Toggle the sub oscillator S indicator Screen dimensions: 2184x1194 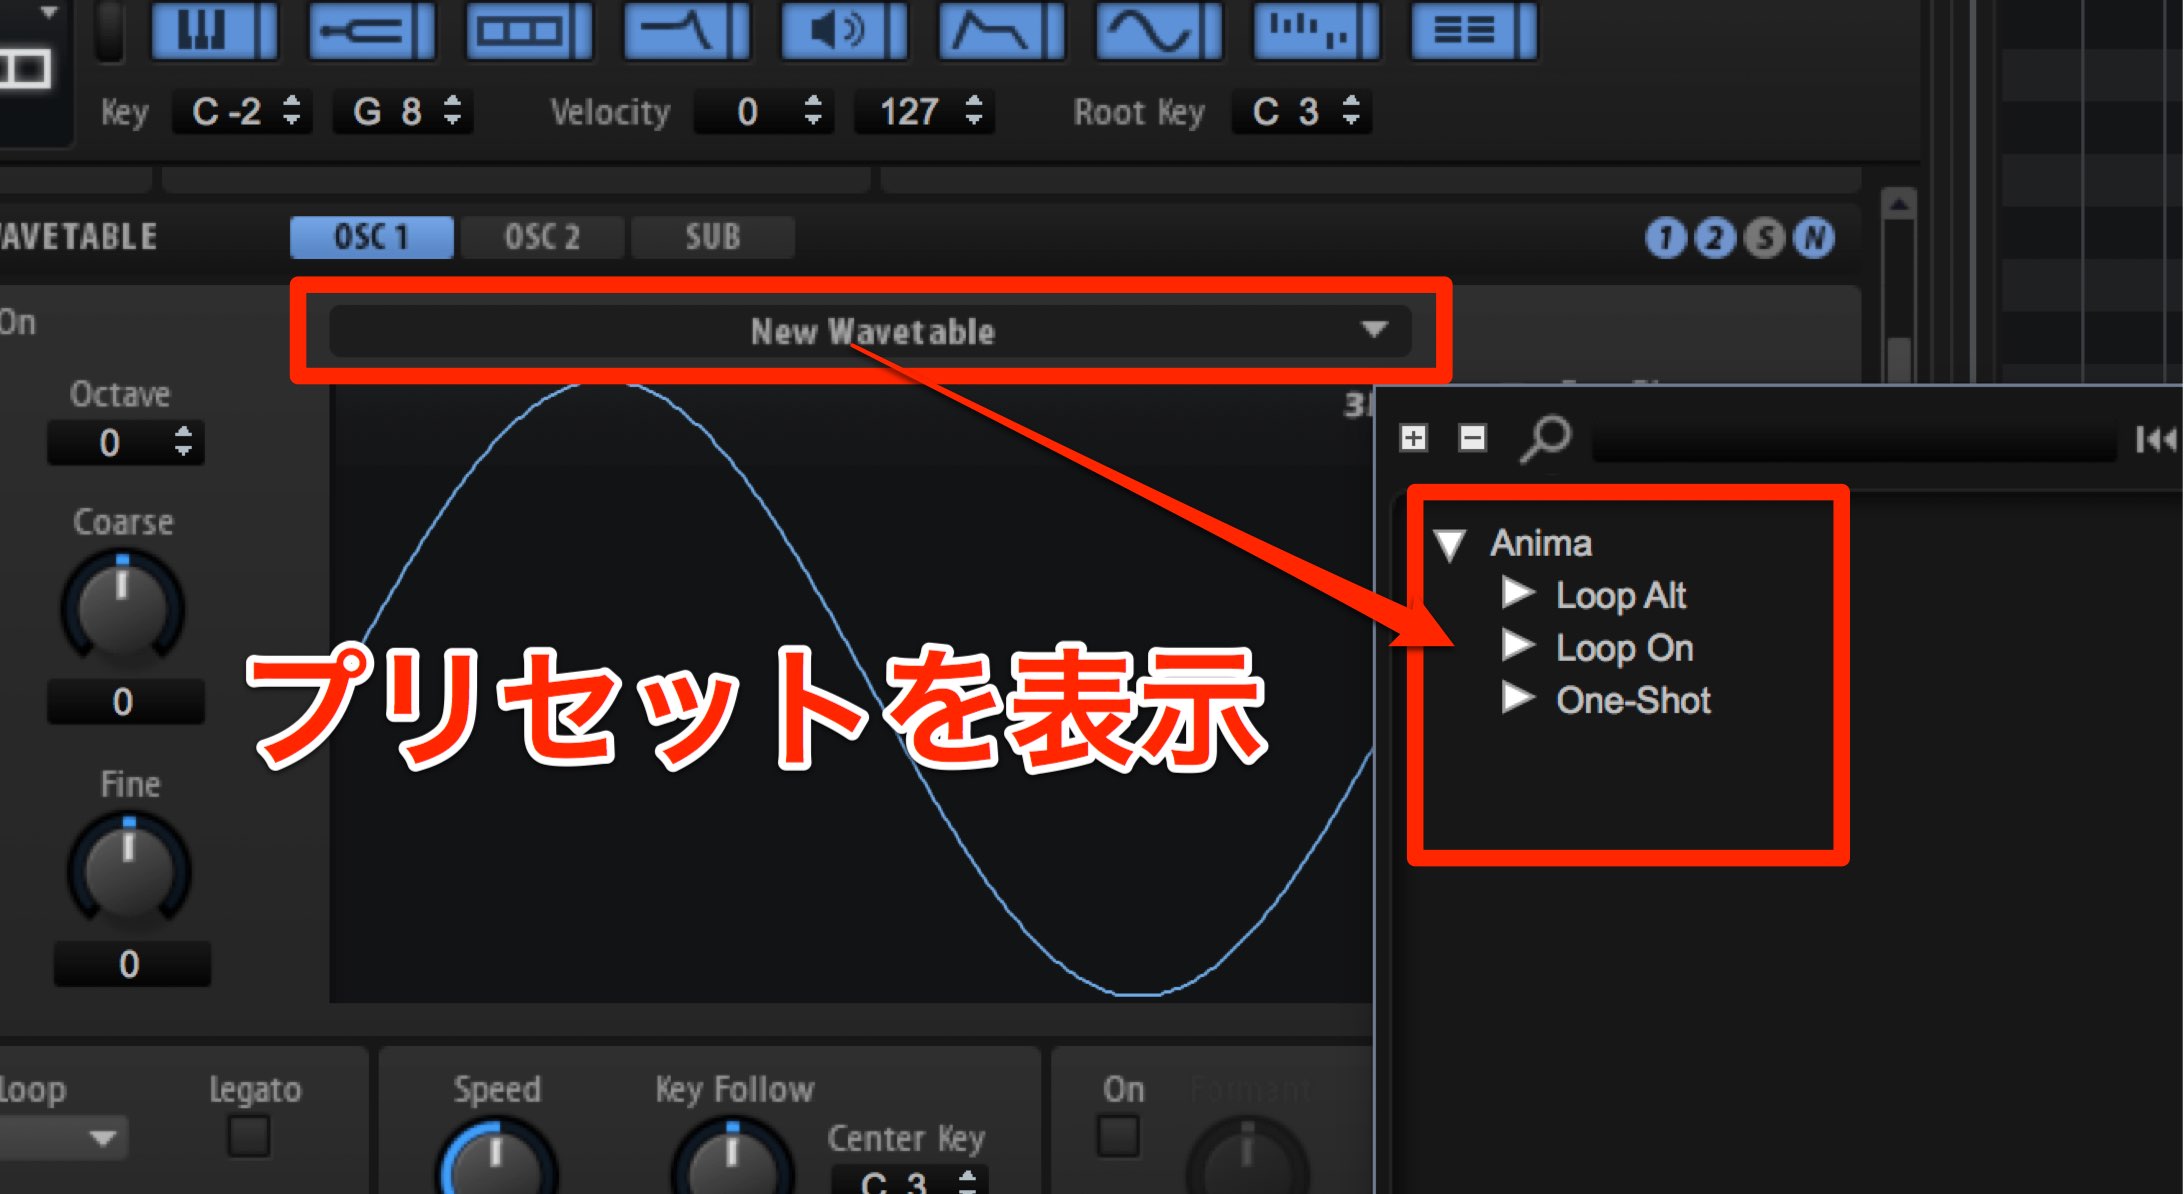point(1764,238)
